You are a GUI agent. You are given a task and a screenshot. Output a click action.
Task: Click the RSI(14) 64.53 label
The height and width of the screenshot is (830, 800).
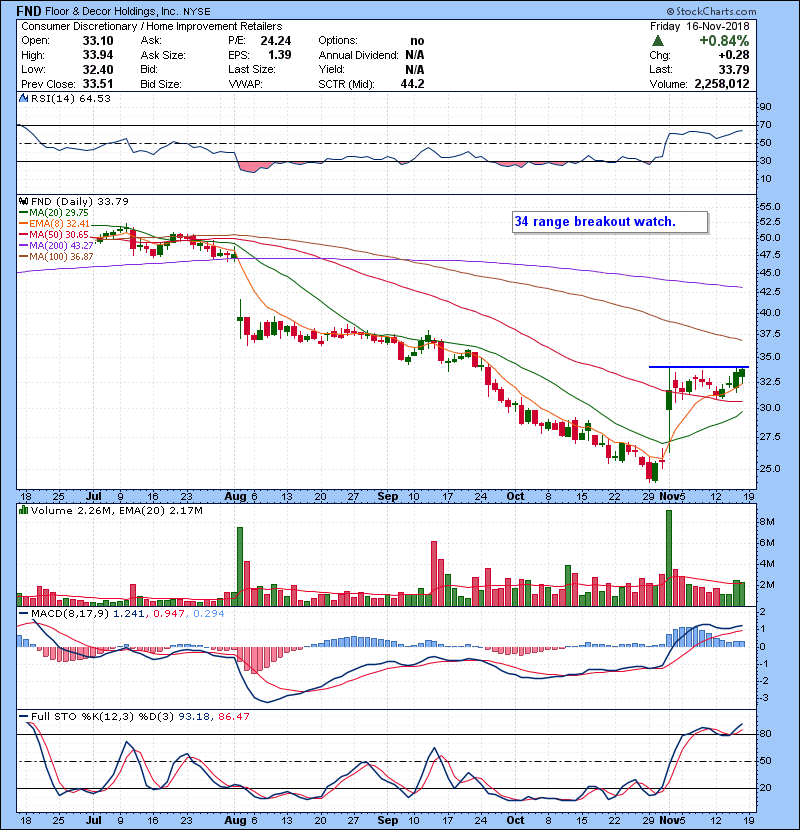click(x=71, y=98)
